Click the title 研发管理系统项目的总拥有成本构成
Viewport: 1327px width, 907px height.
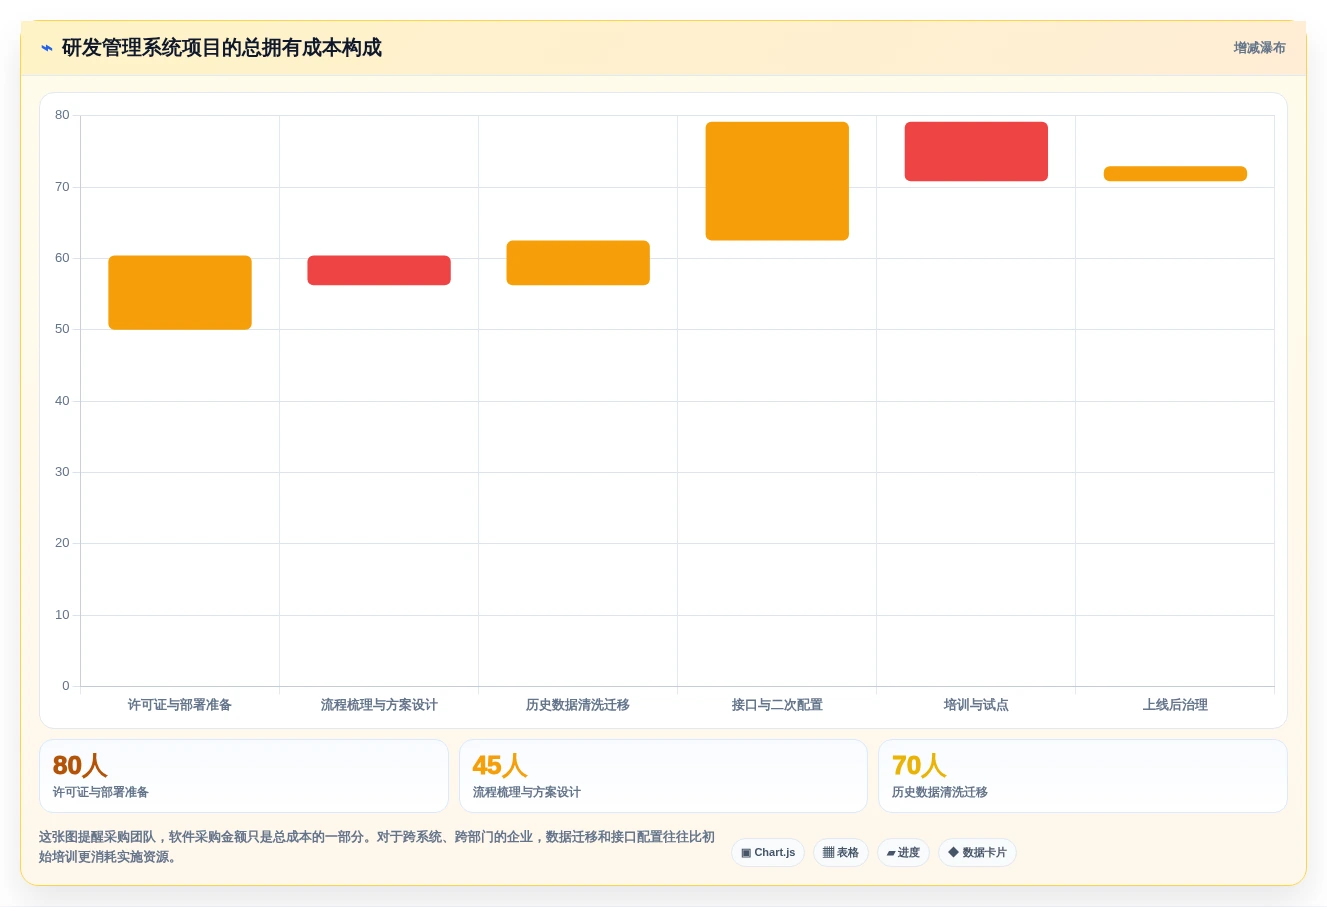point(222,48)
